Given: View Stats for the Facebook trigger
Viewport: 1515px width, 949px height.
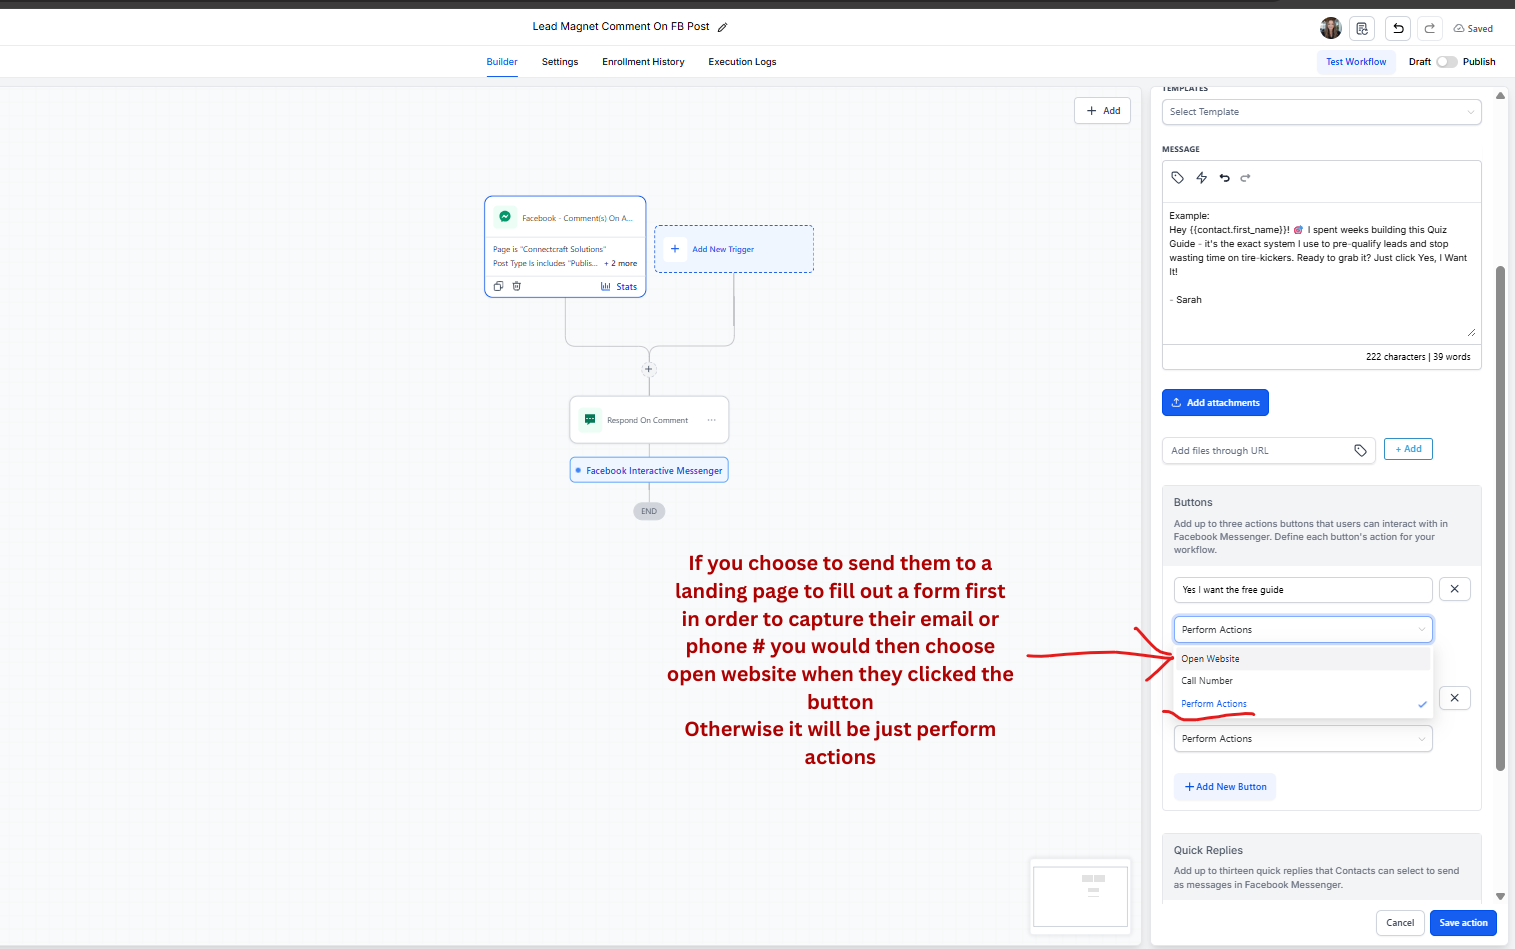Looking at the screenshot, I should (x=619, y=287).
